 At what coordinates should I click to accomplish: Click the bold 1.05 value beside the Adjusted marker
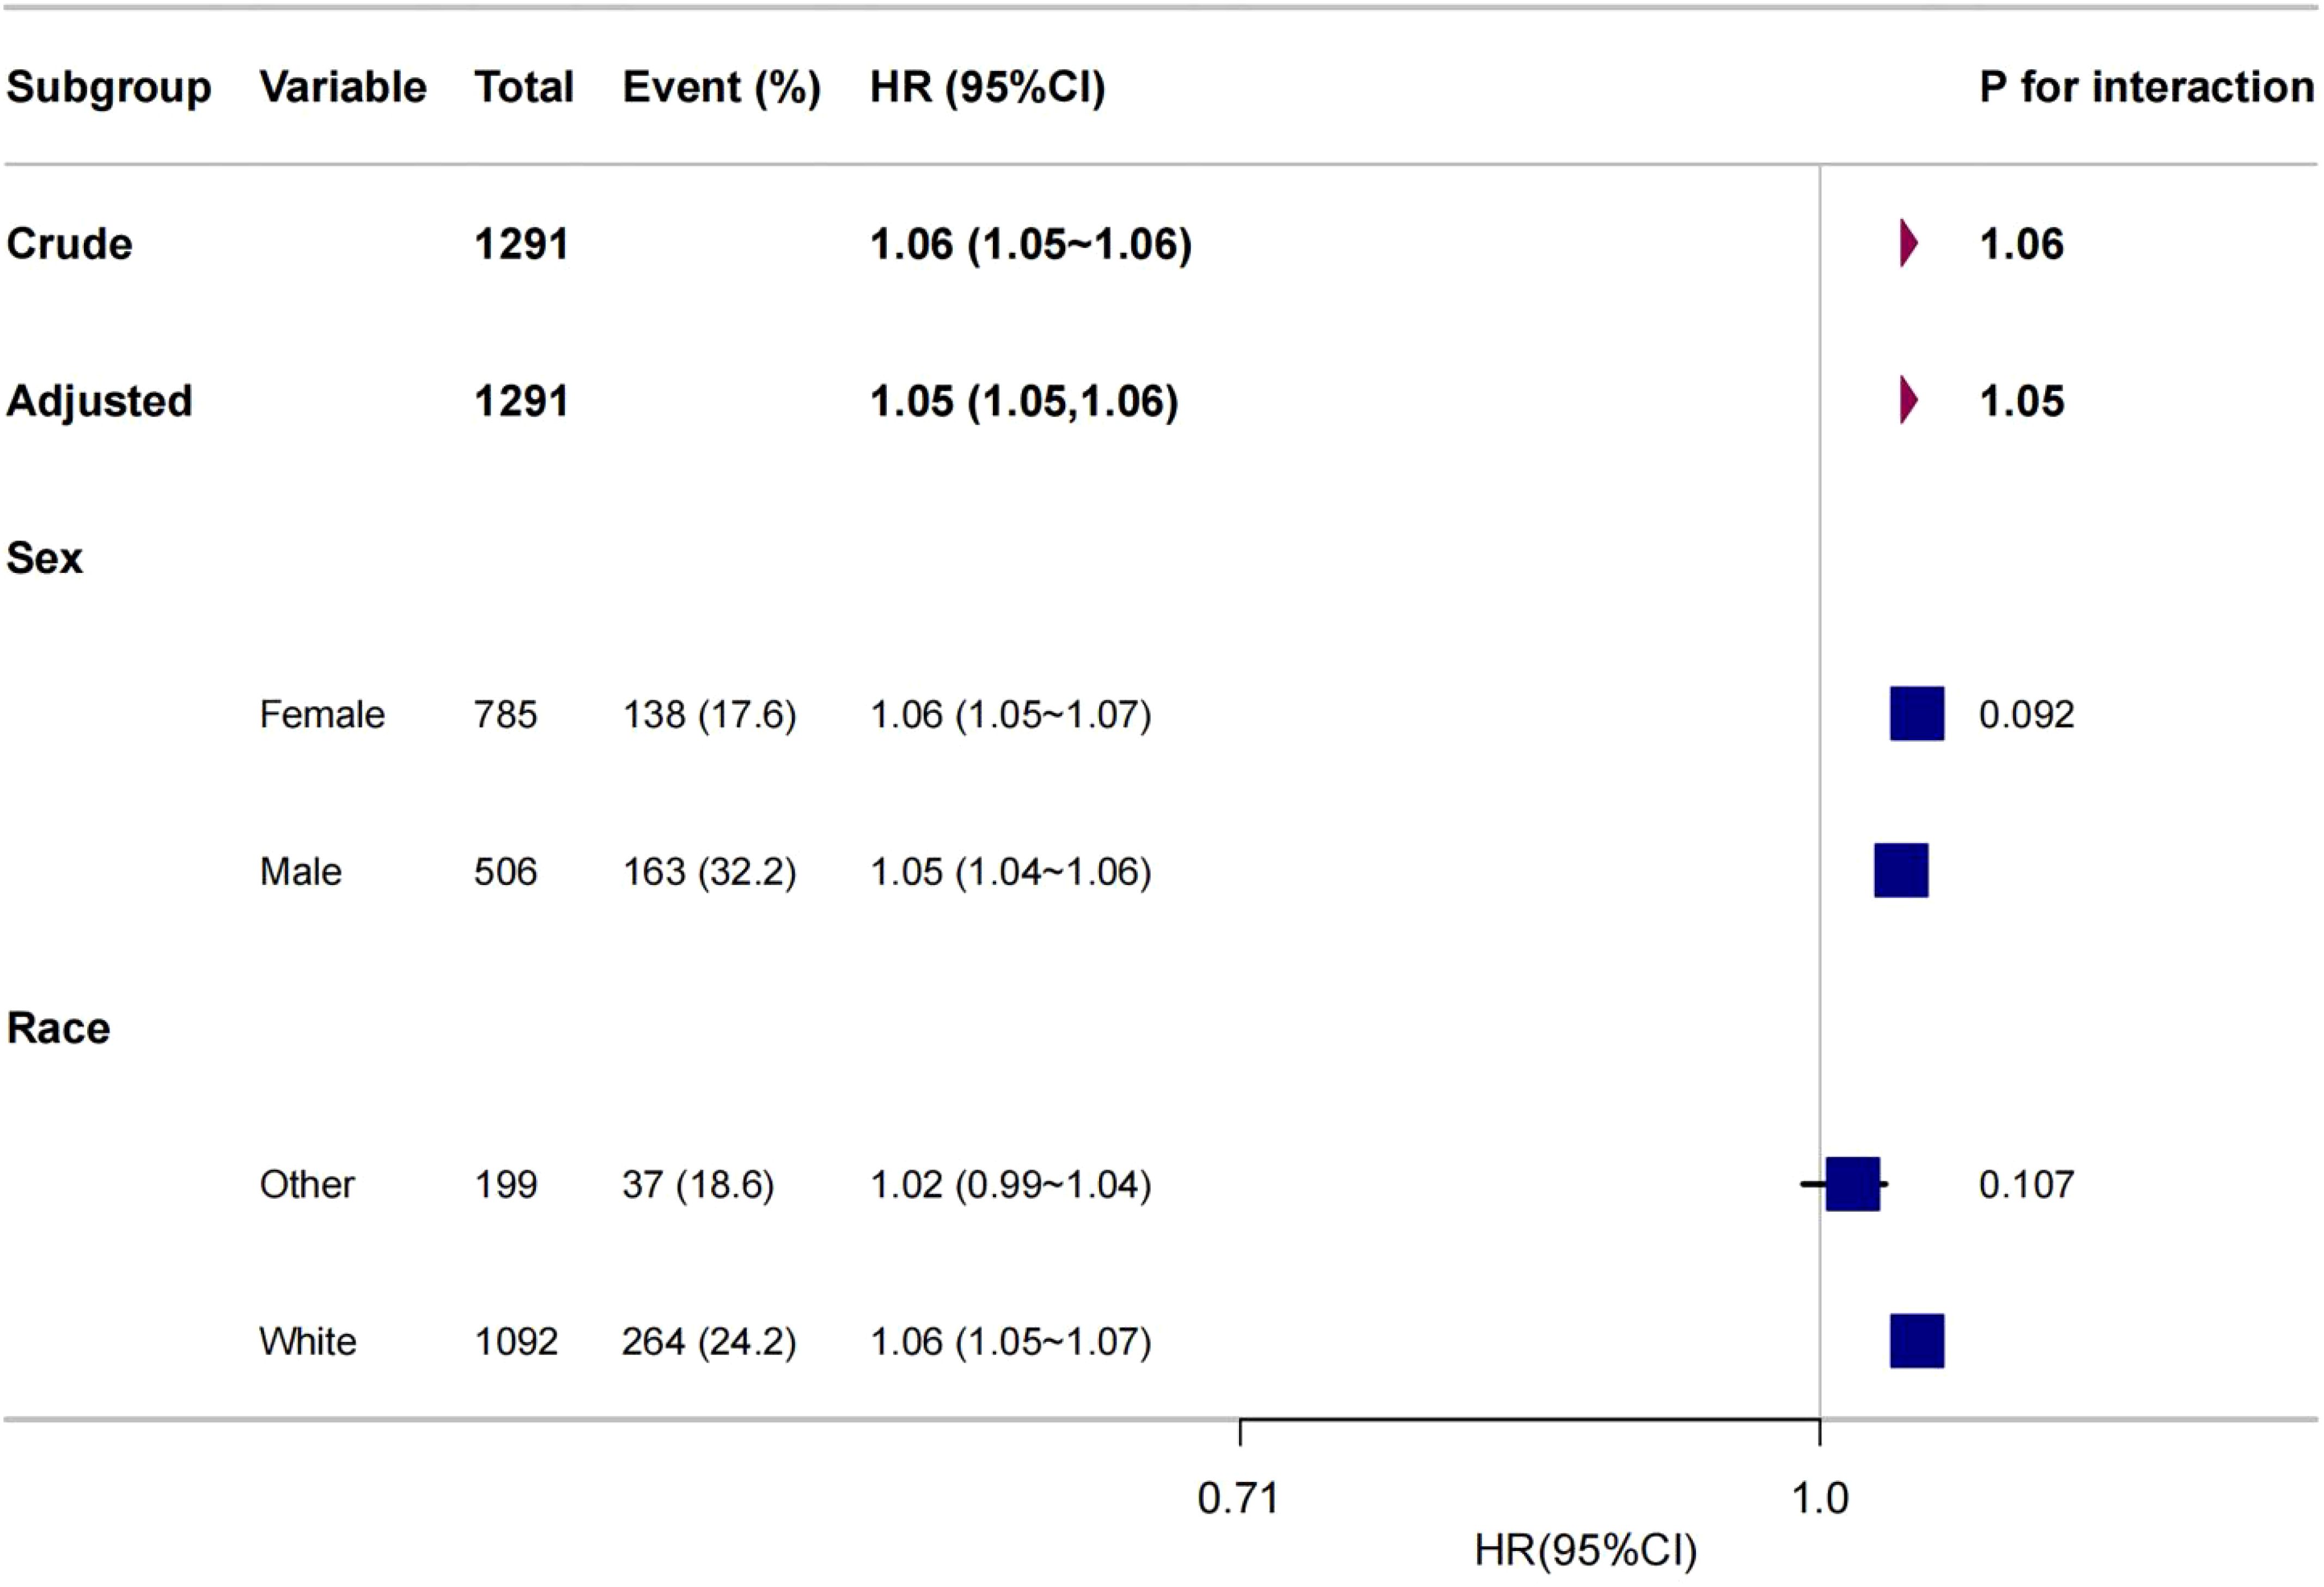2021,401
